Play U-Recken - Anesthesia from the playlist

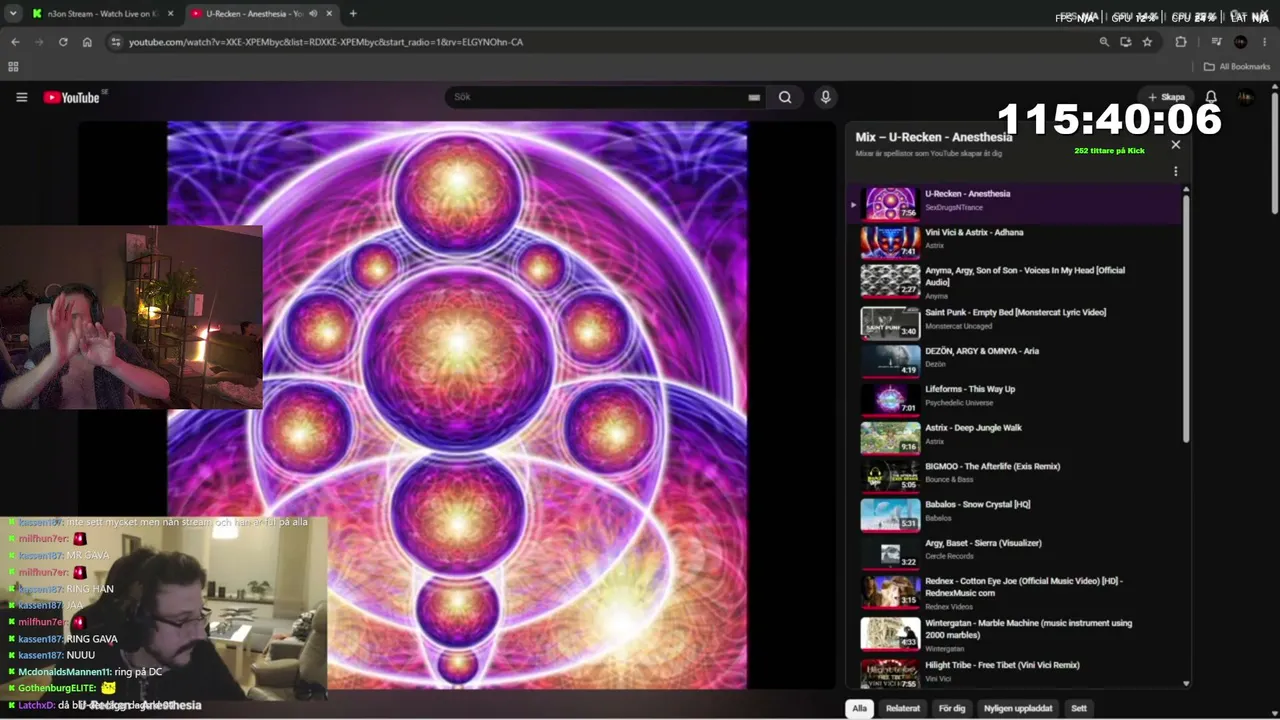point(1015,204)
